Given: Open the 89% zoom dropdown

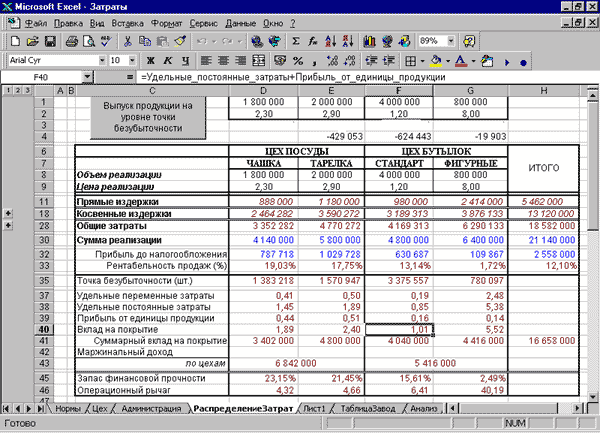Looking at the screenshot, I should (x=451, y=41).
